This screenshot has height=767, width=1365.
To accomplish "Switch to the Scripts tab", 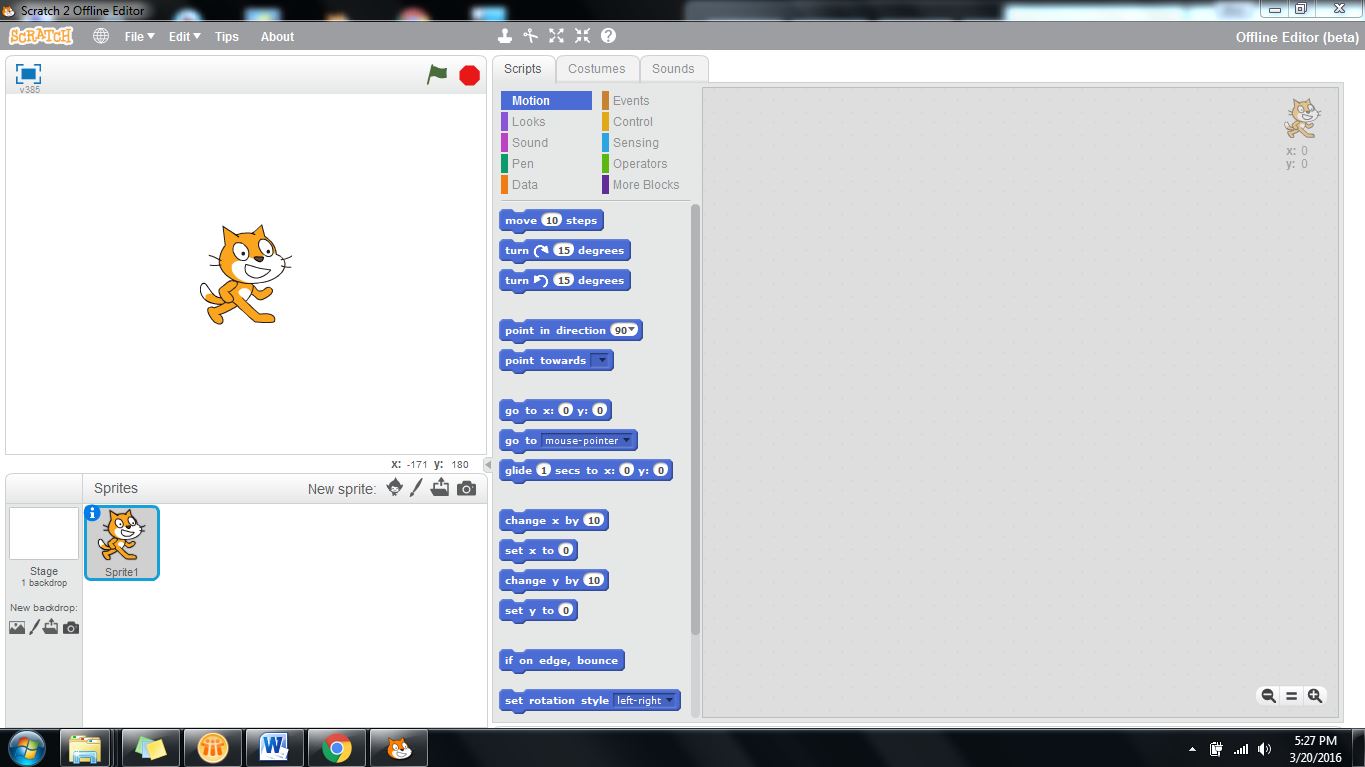I will [522, 69].
